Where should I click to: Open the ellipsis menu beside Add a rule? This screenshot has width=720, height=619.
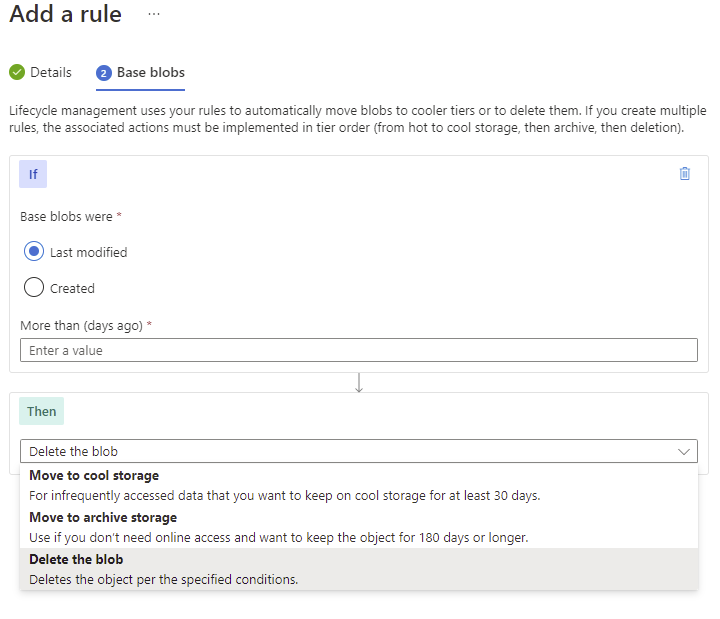click(x=153, y=15)
